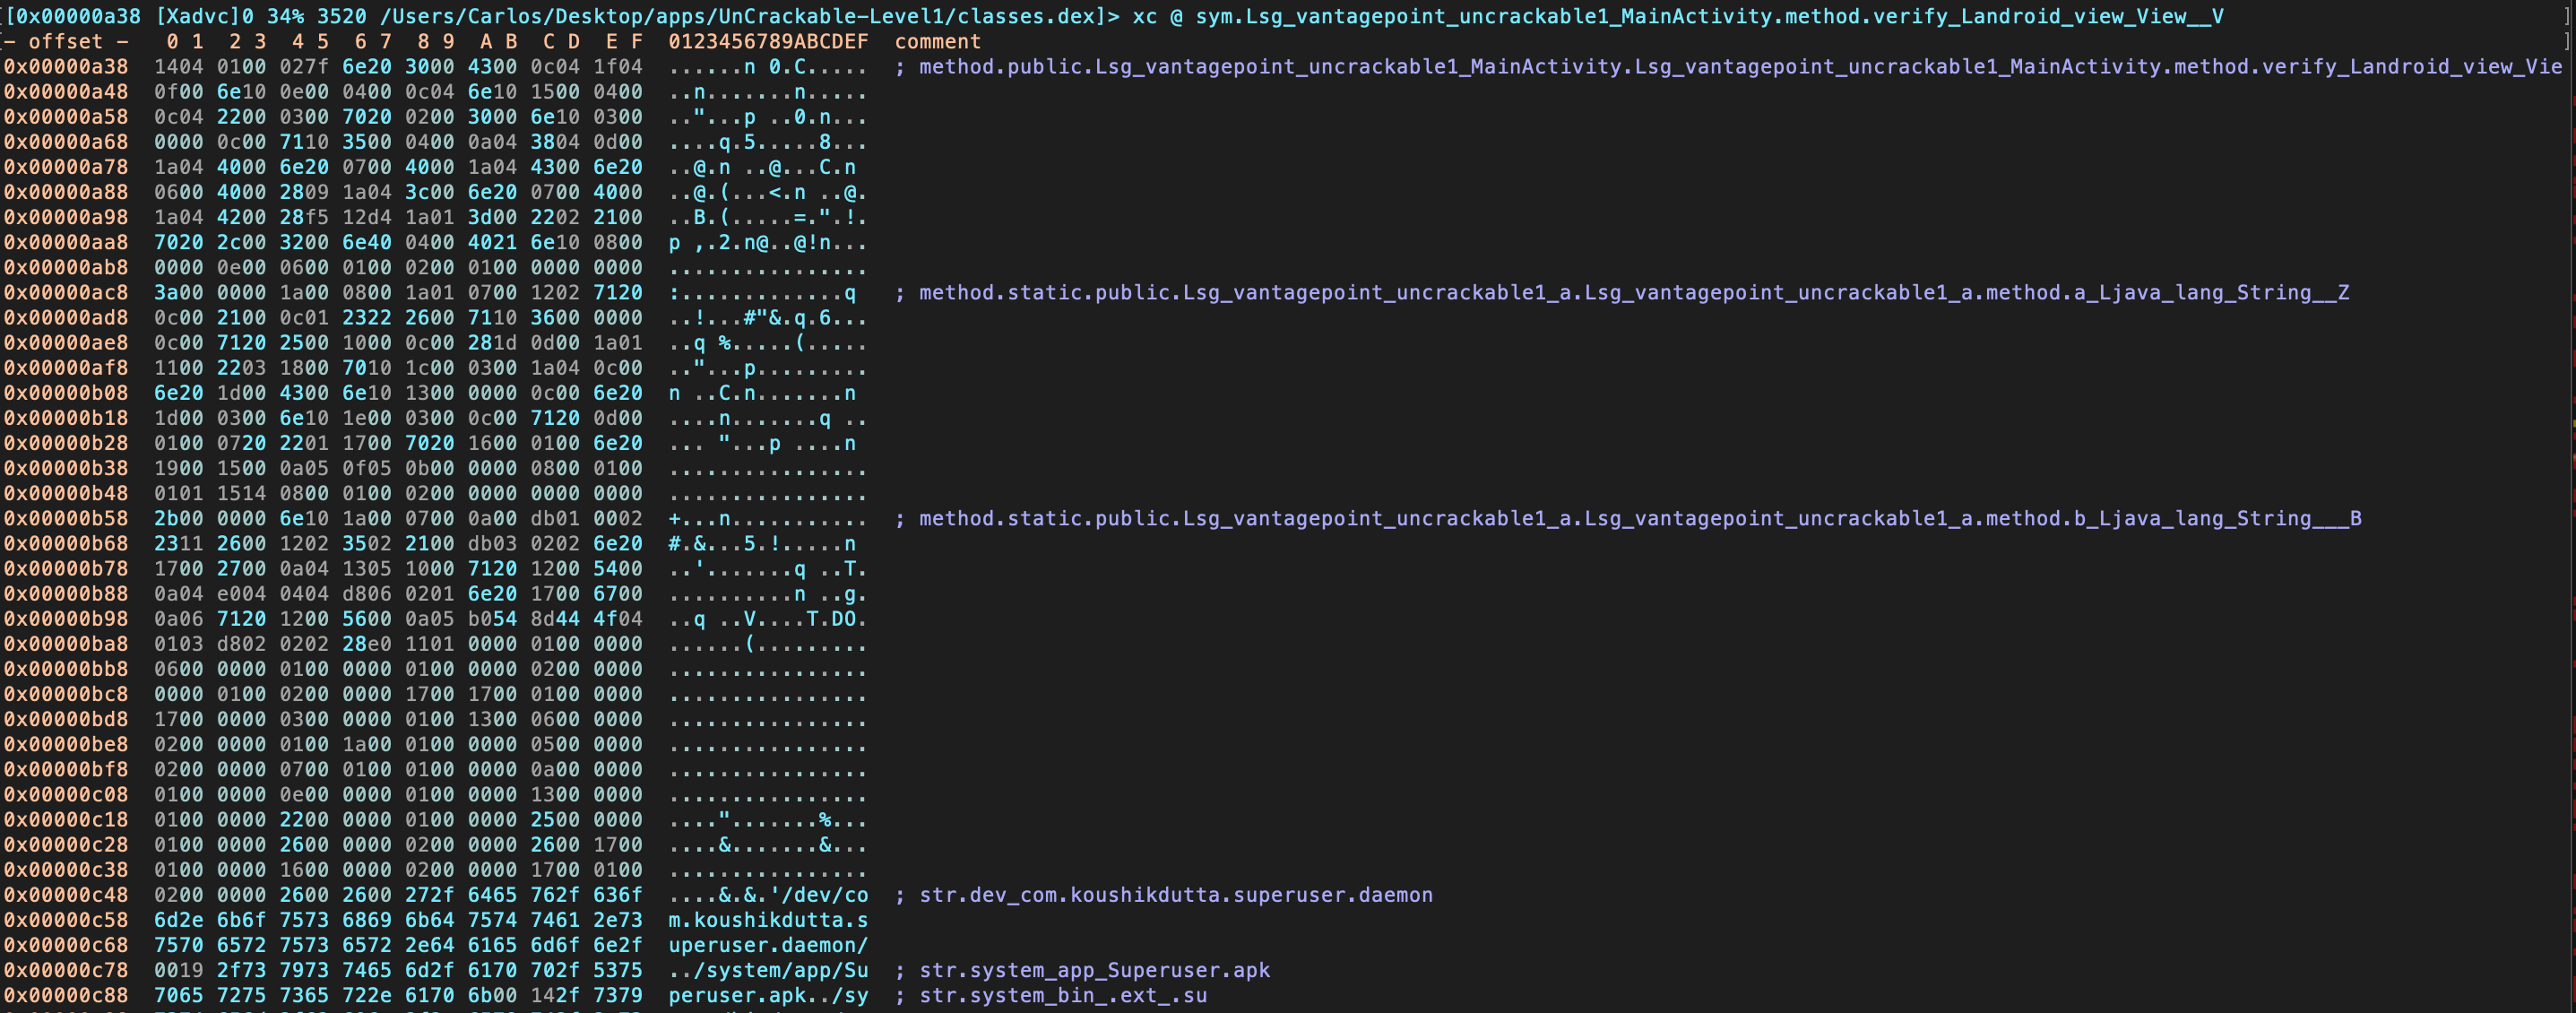
Task: Click ASCII text 'm.koushikdutta.s' in dump
Action: (768, 920)
